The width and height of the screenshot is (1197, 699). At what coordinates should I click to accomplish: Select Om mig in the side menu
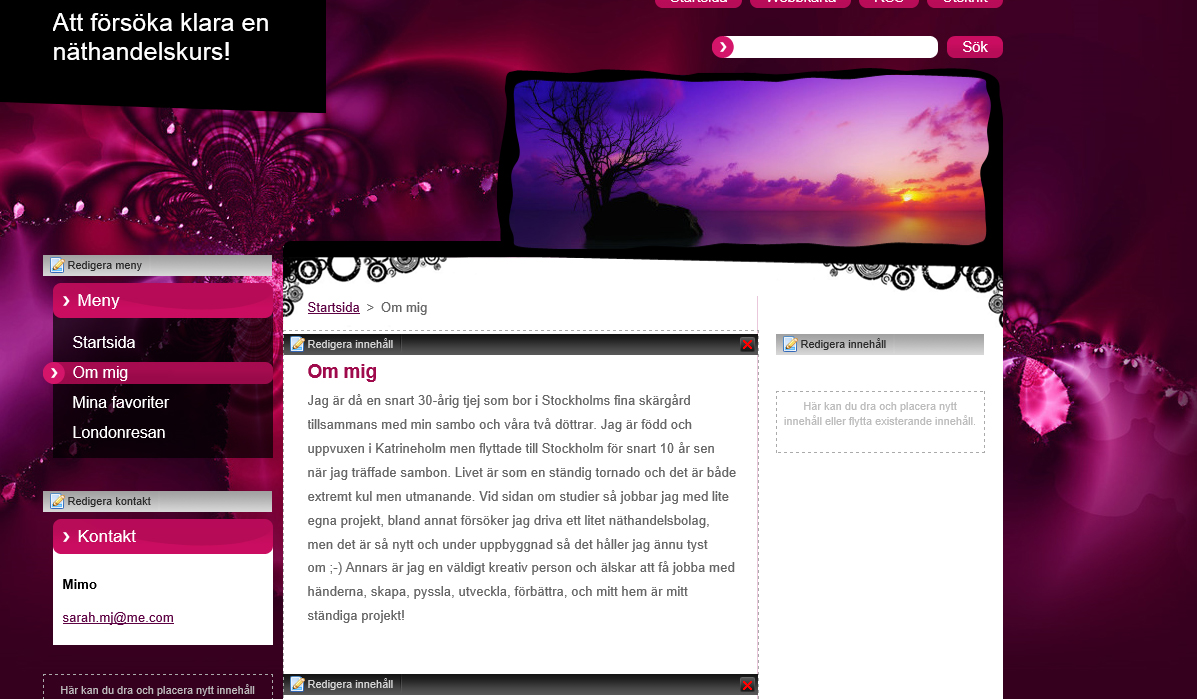coord(100,373)
